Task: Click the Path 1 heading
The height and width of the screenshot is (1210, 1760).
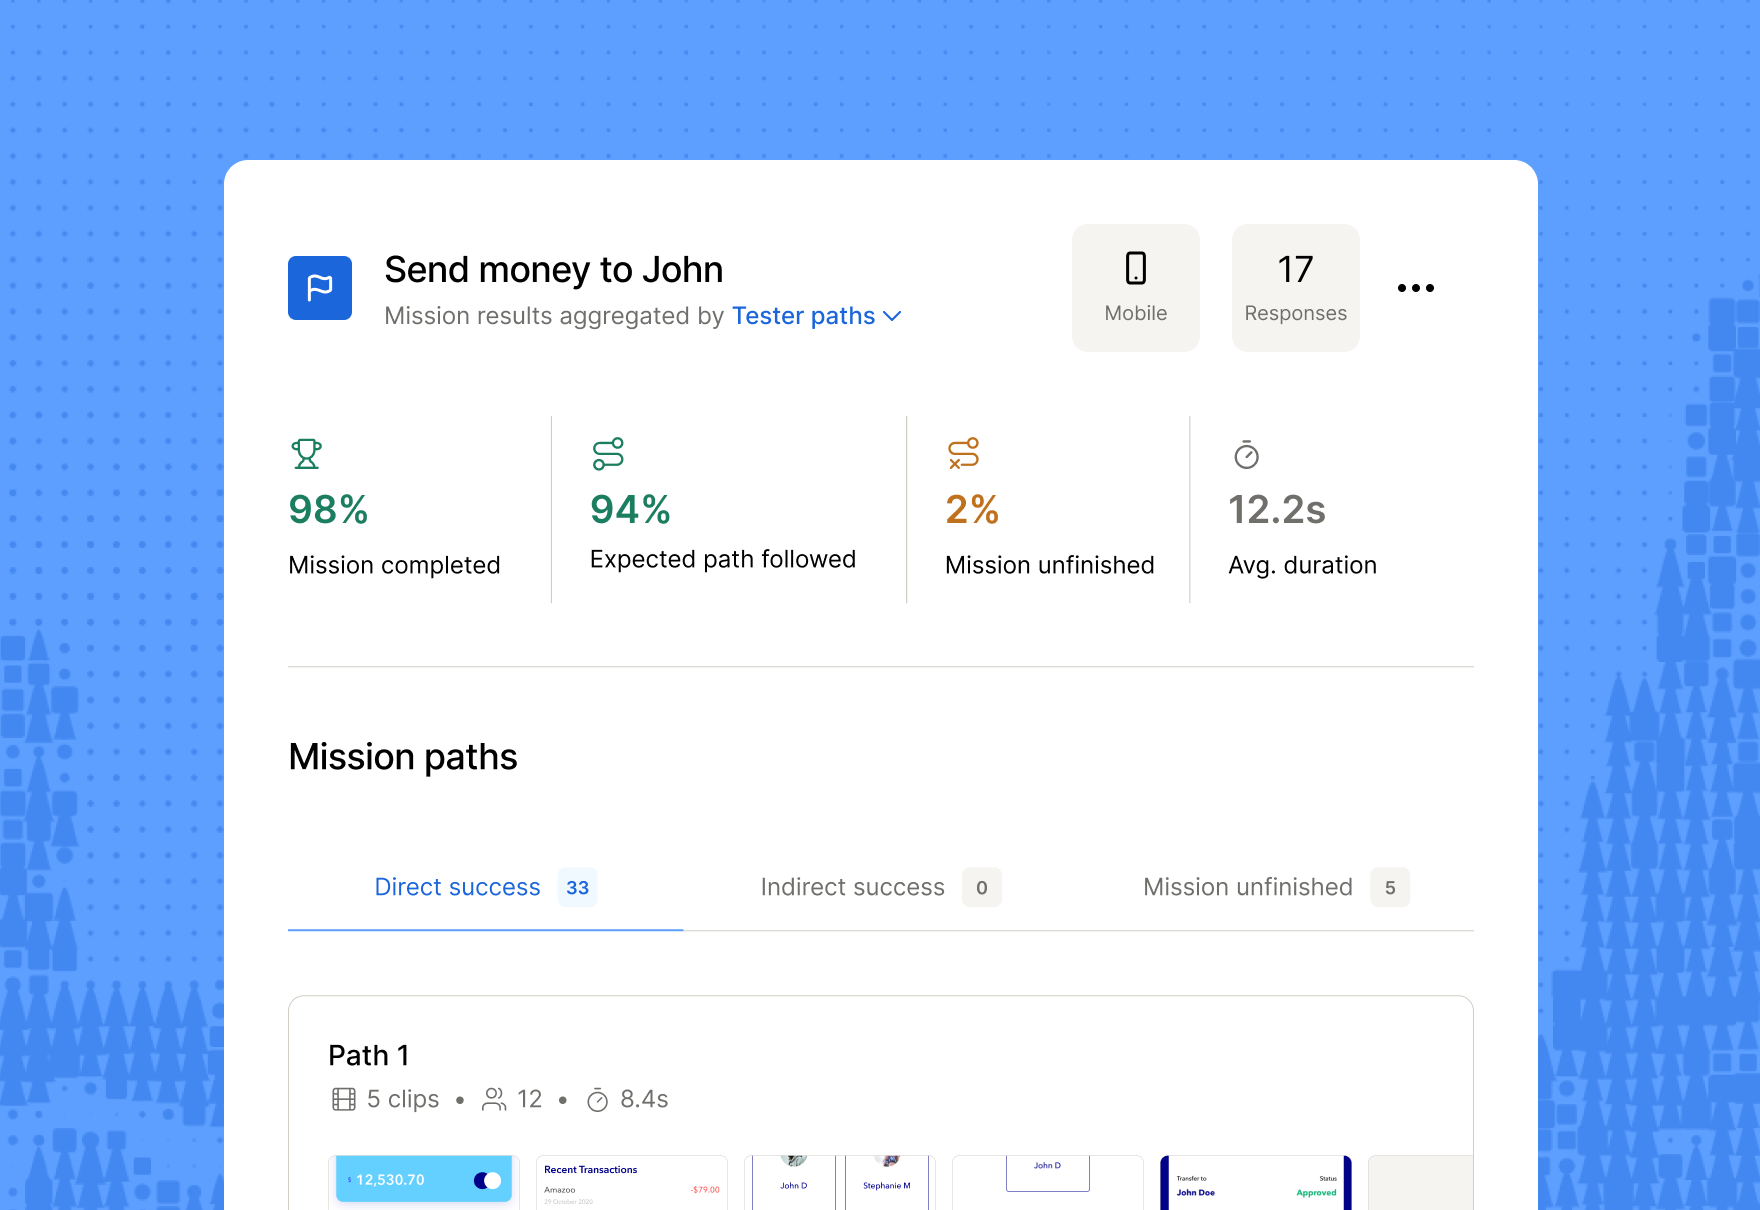Action: (x=369, y=1055)
